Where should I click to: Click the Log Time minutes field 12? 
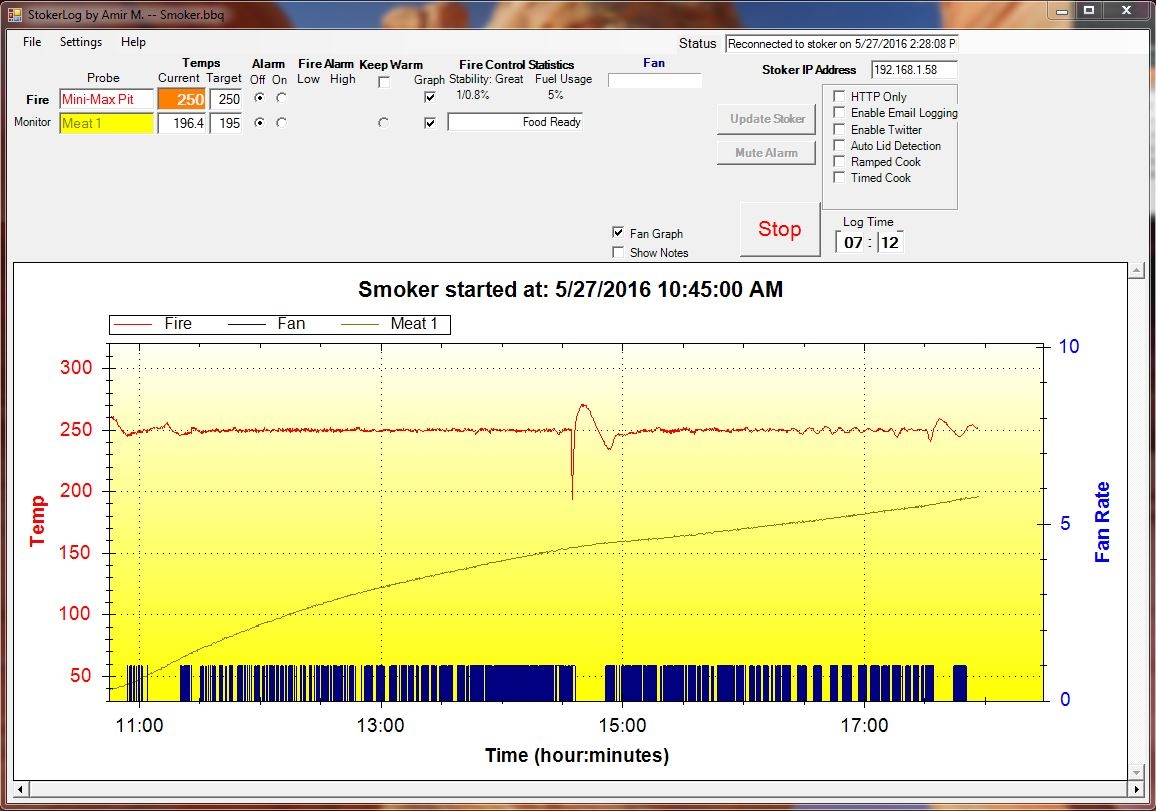coord(890,243)
